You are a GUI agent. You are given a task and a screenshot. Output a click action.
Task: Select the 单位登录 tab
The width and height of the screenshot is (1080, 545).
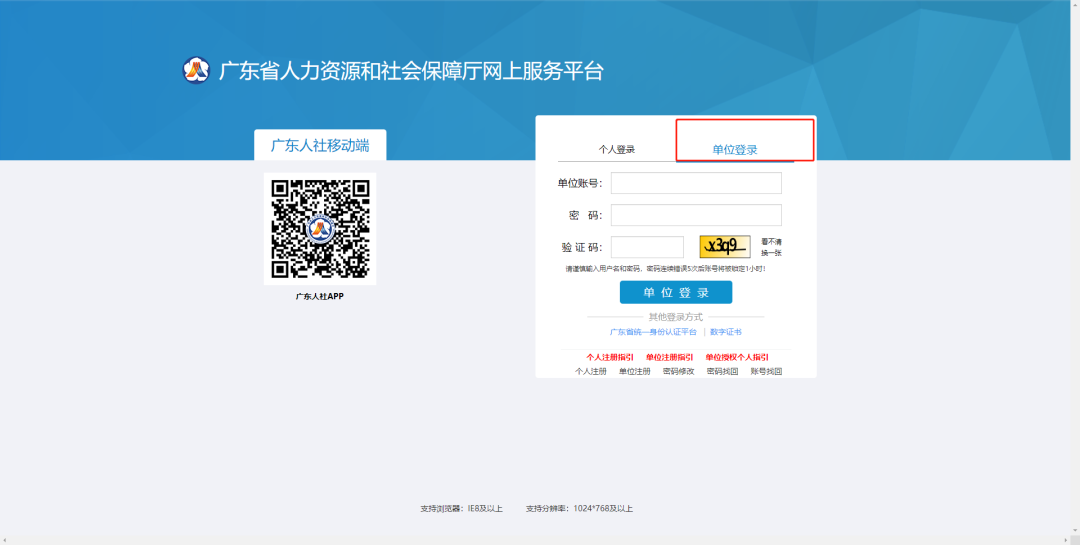735,150
